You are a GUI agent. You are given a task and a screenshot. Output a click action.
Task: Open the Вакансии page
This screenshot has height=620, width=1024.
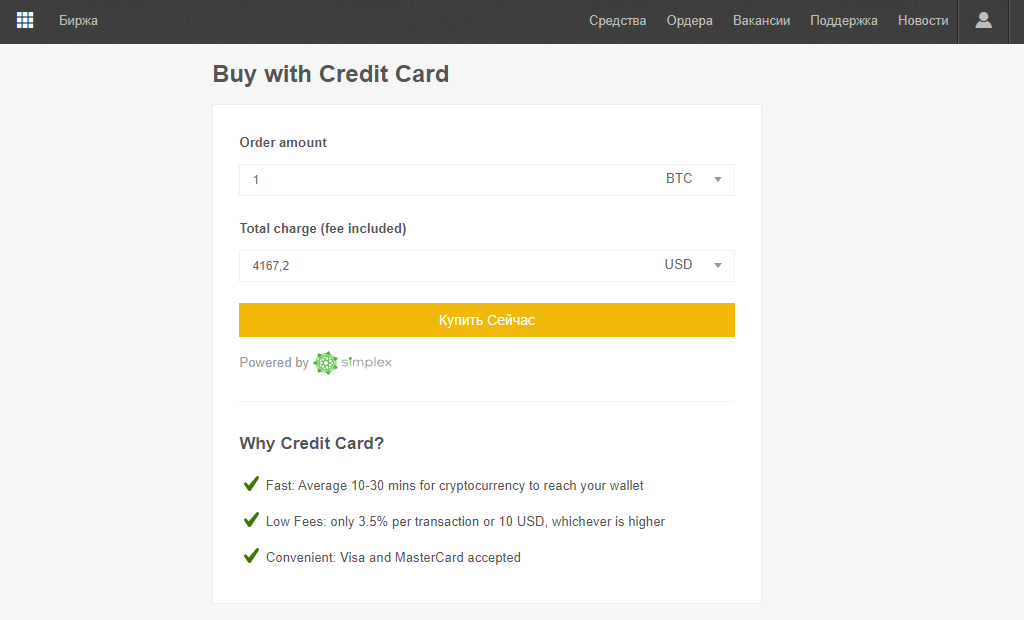point(761,21)
